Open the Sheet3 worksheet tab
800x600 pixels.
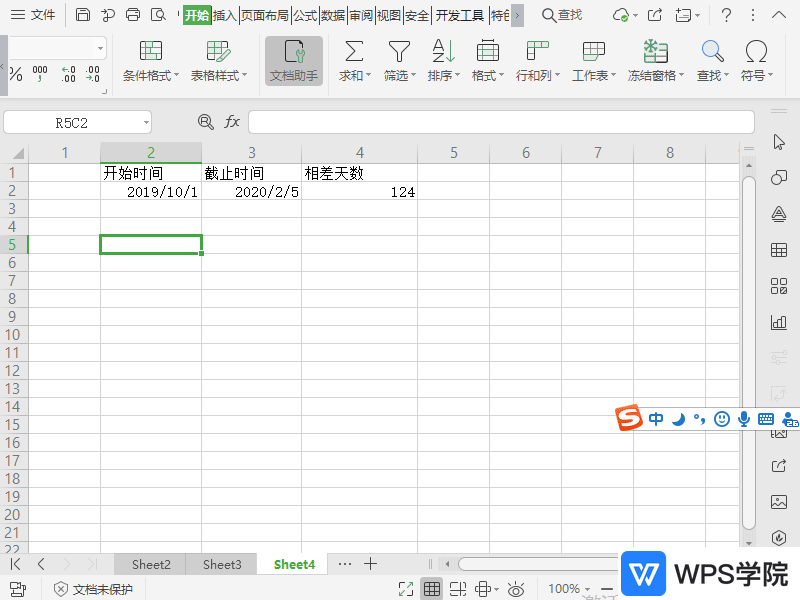222,564
